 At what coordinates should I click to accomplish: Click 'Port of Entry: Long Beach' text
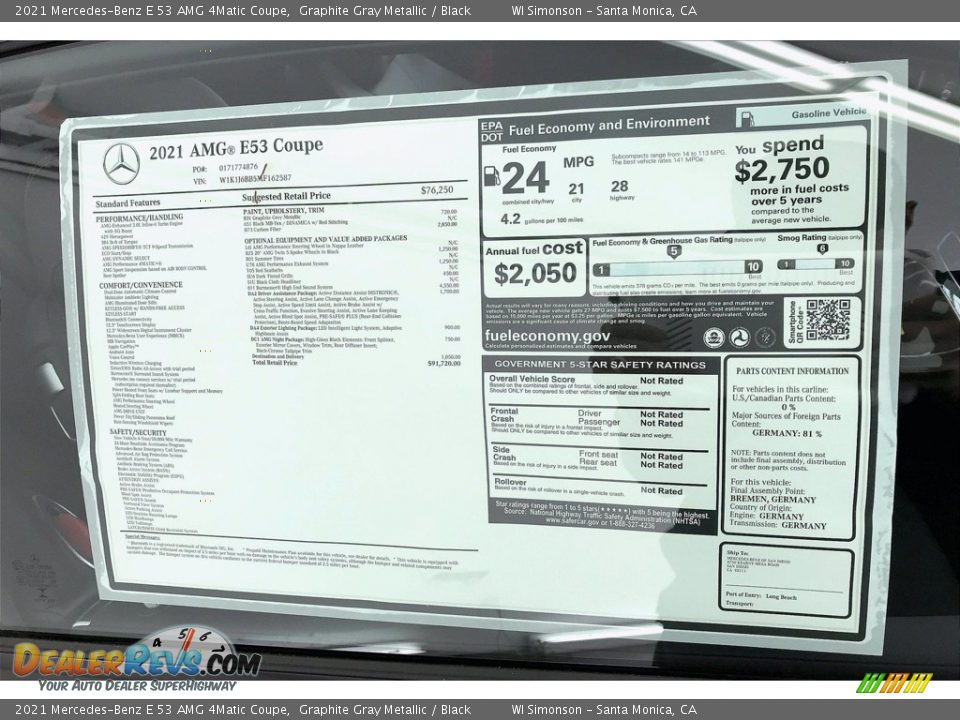tap(761, 596)
